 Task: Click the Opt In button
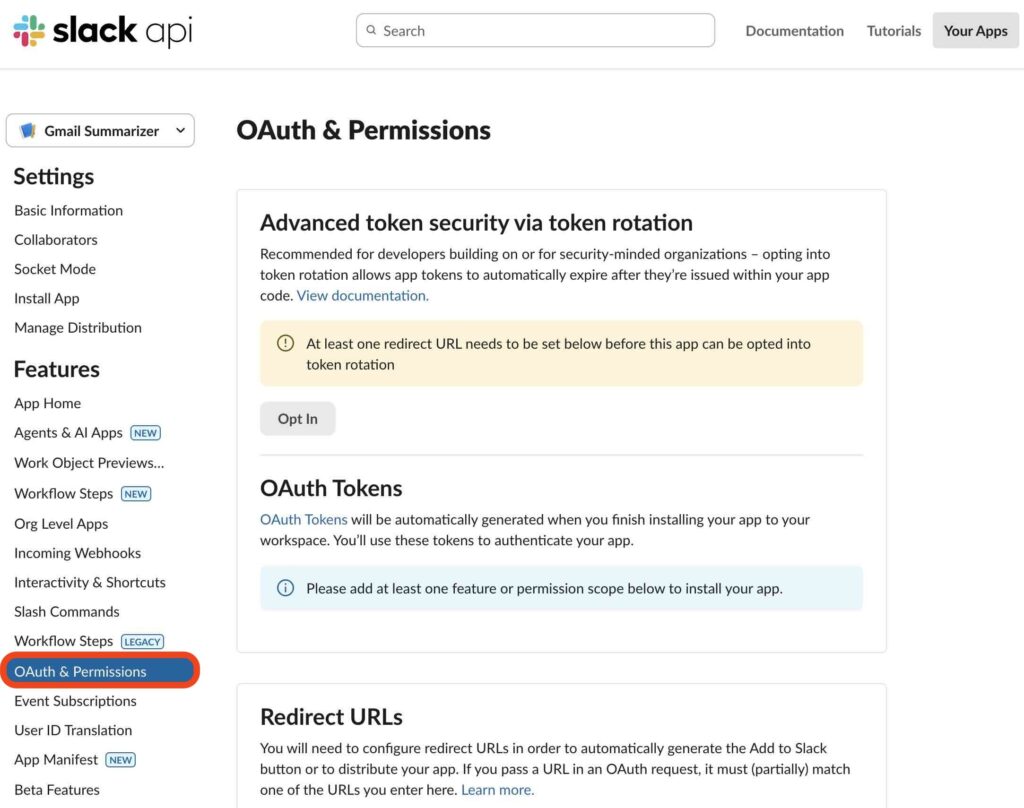(x=297, y=419)
